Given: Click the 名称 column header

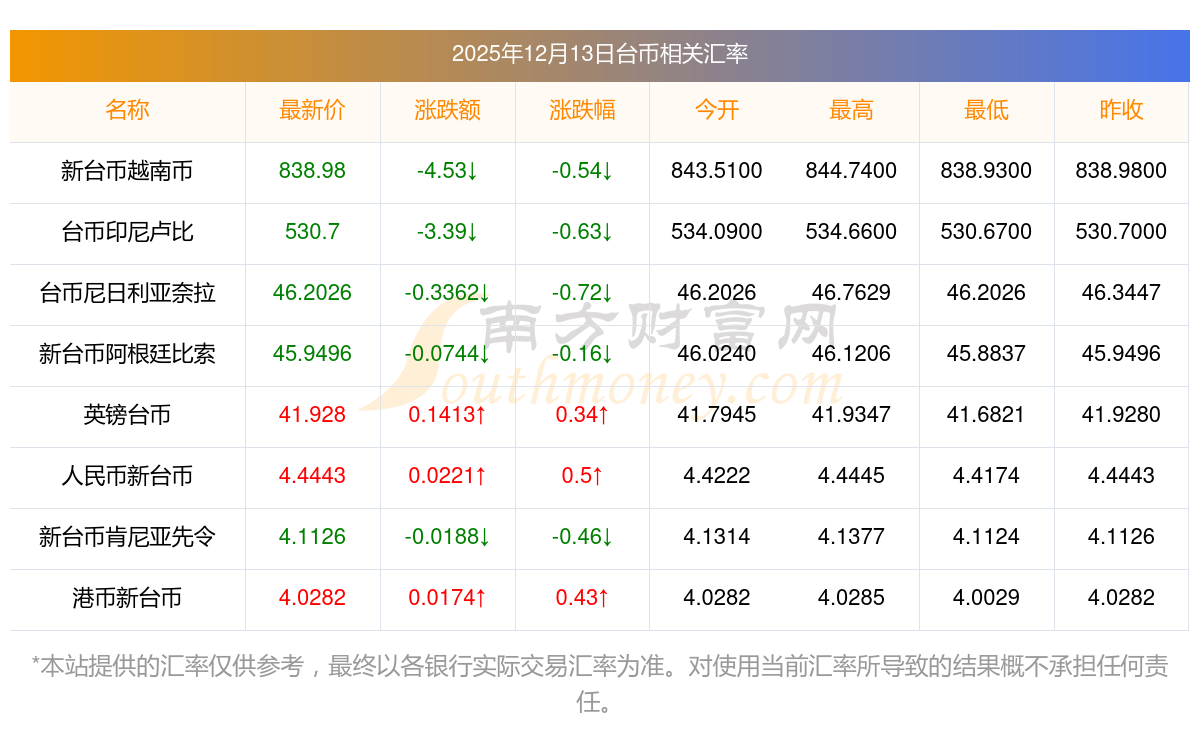Looking at the screenshot, I should tap(127, 110).
